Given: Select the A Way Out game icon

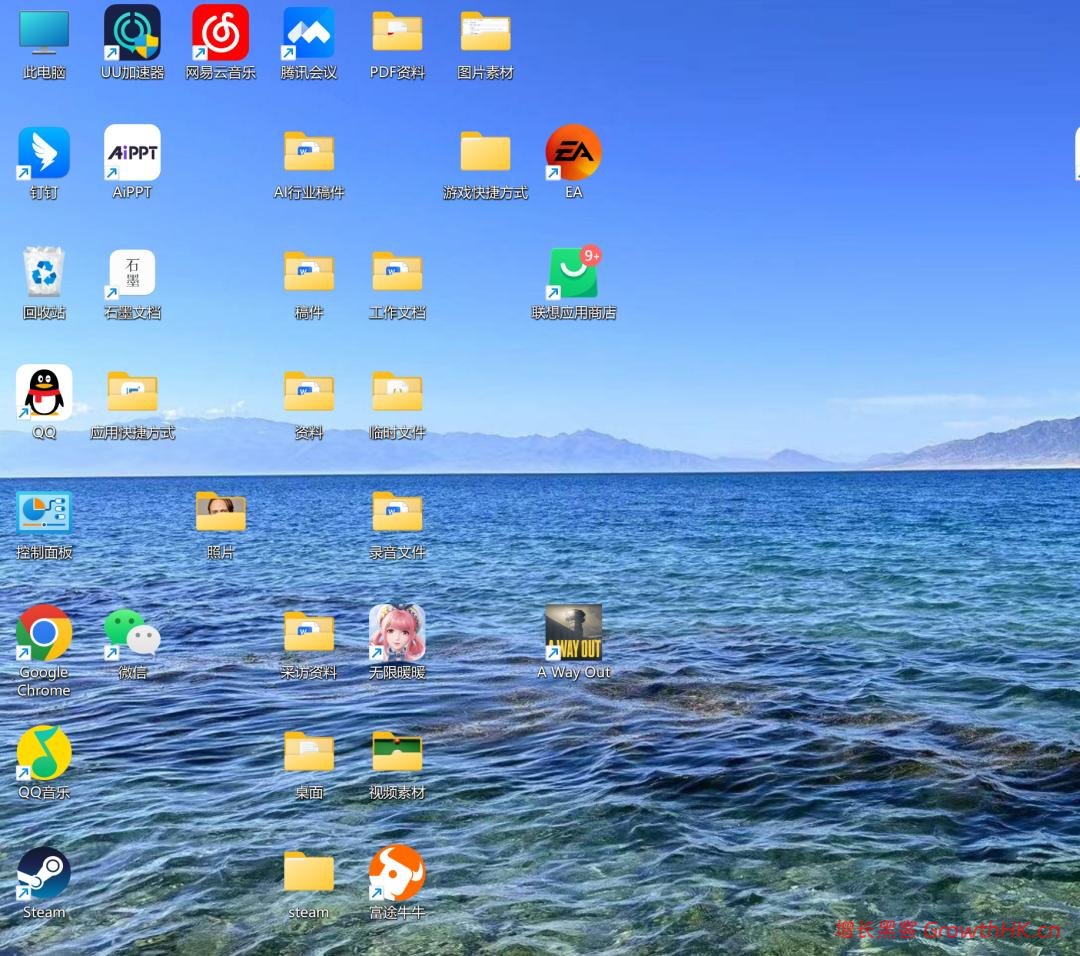Looking at the screenshot, I should (573, 632).
